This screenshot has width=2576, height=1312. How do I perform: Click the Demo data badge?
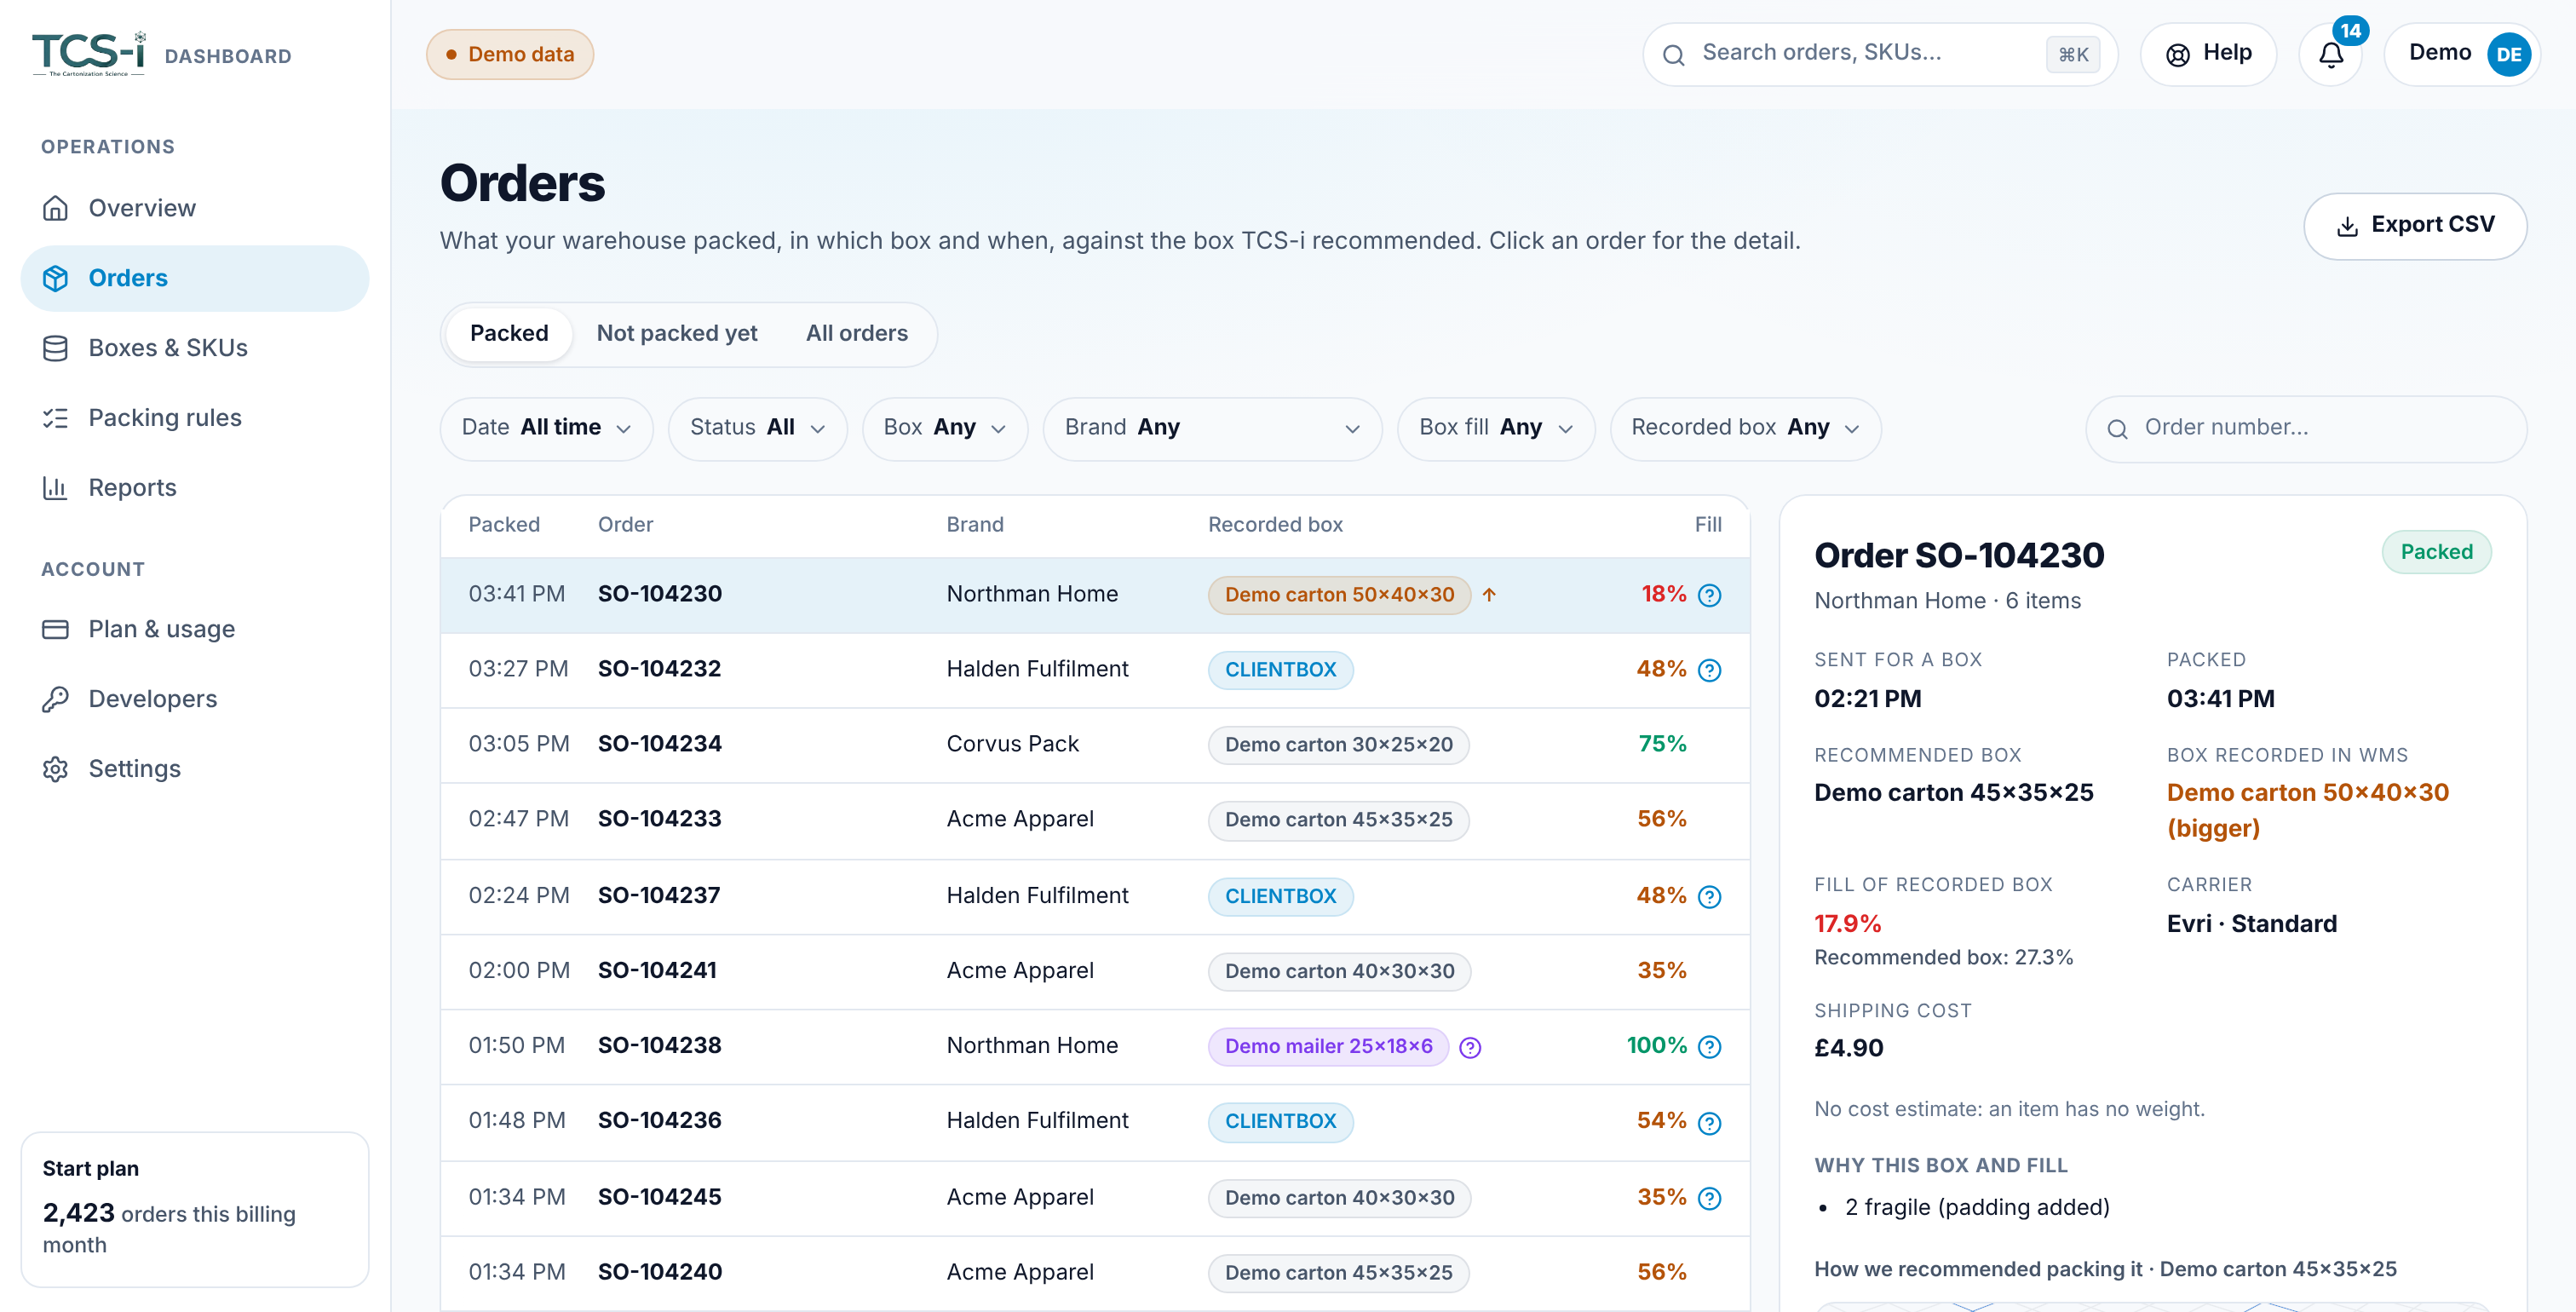510,54
